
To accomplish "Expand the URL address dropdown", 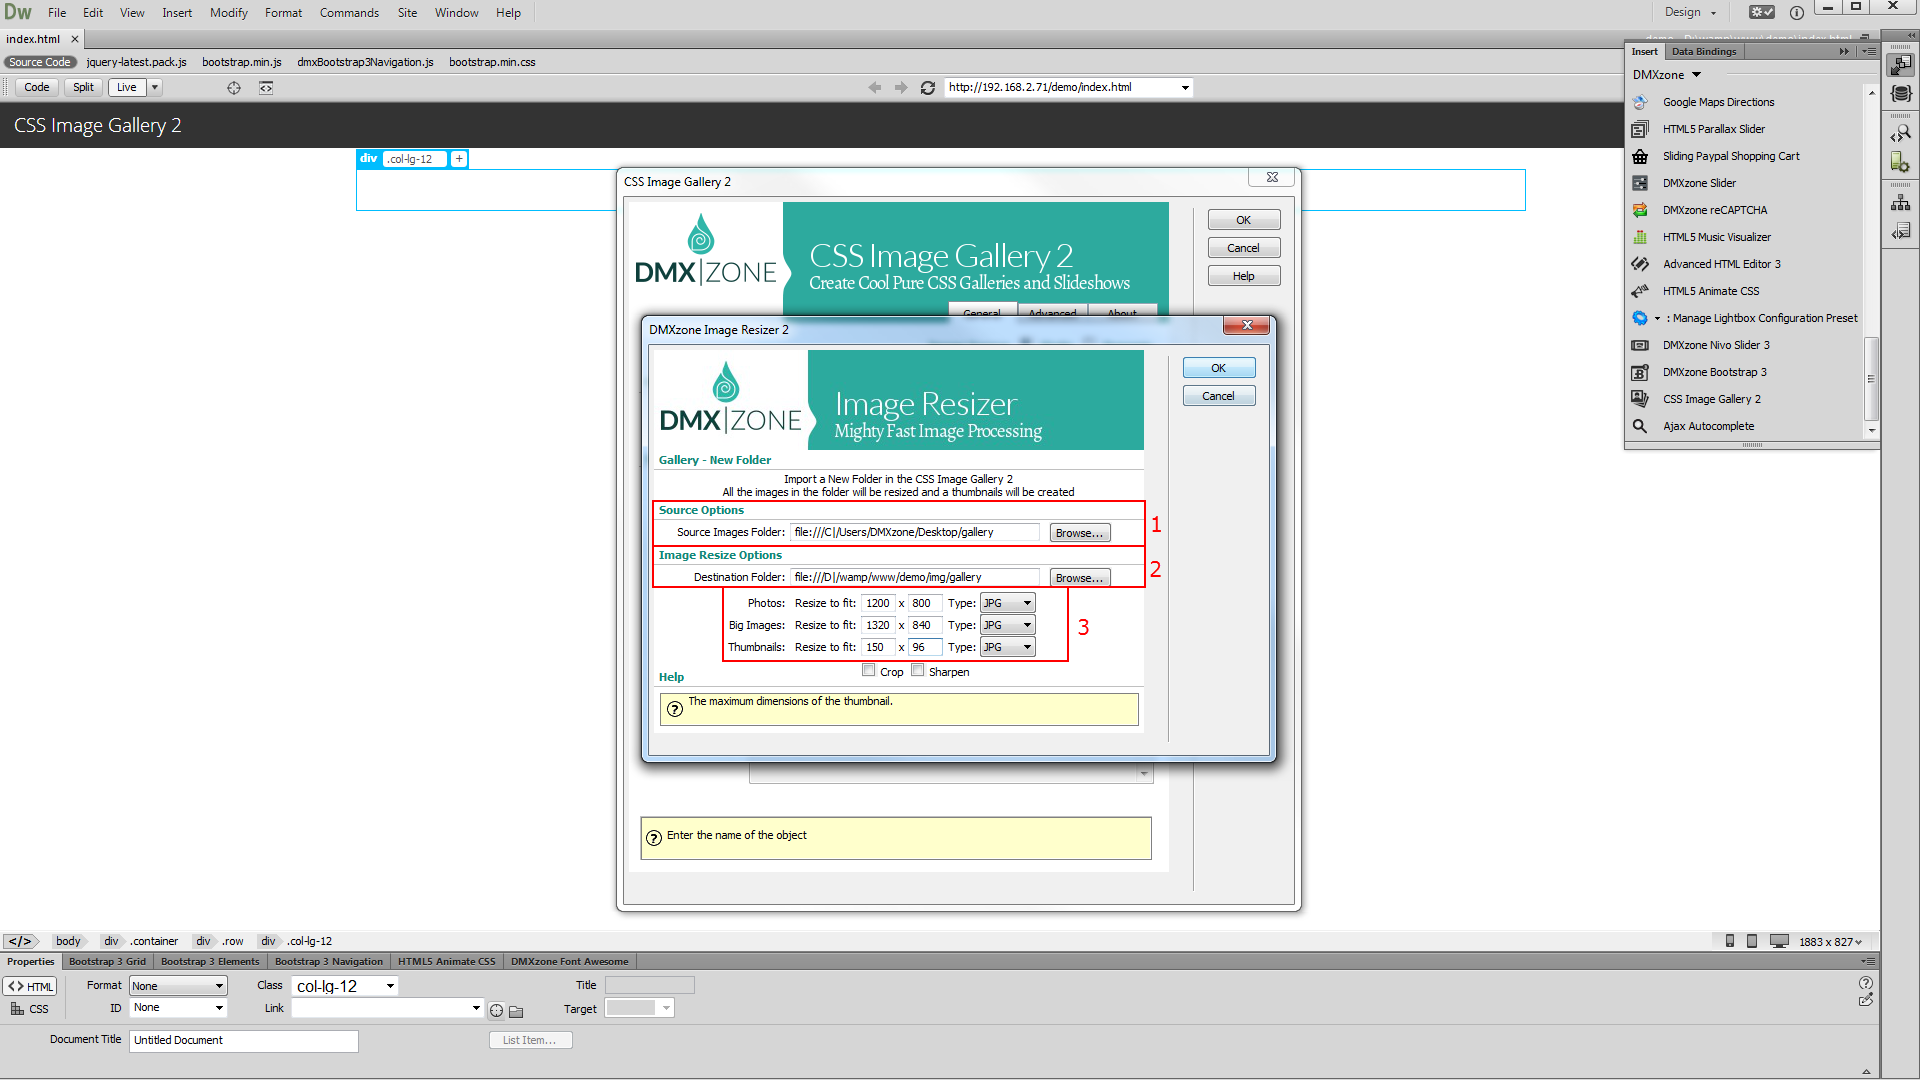I will pos(1186,88).
